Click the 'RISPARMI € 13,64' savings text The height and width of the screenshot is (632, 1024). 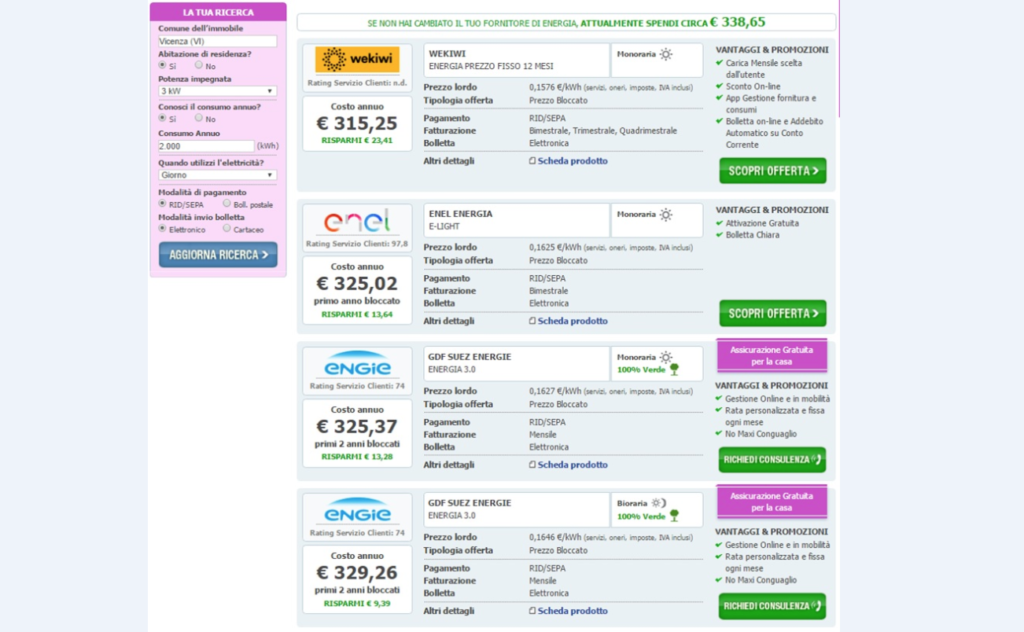coord(357,314)
